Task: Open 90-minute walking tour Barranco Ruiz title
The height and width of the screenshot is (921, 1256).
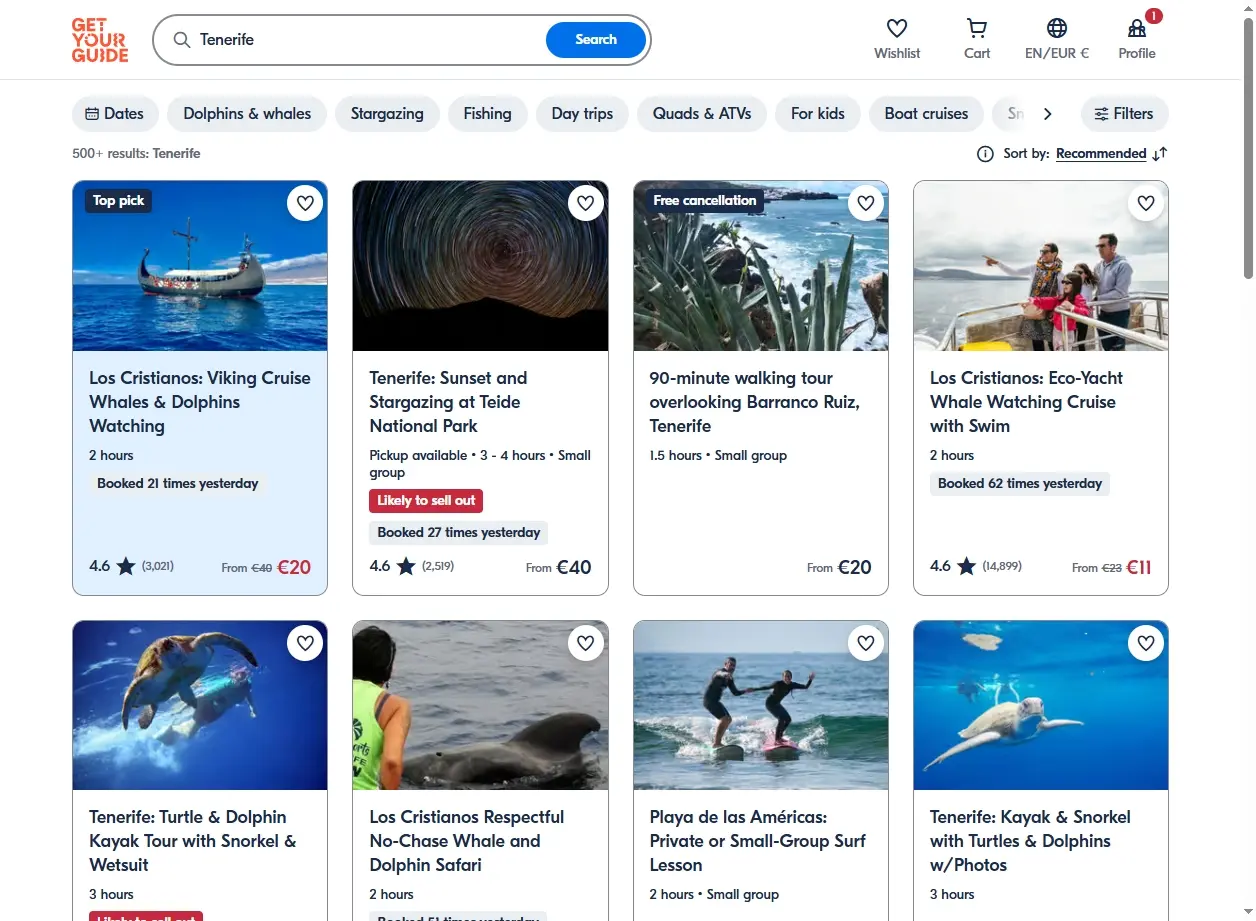Action: coord(755,402)
